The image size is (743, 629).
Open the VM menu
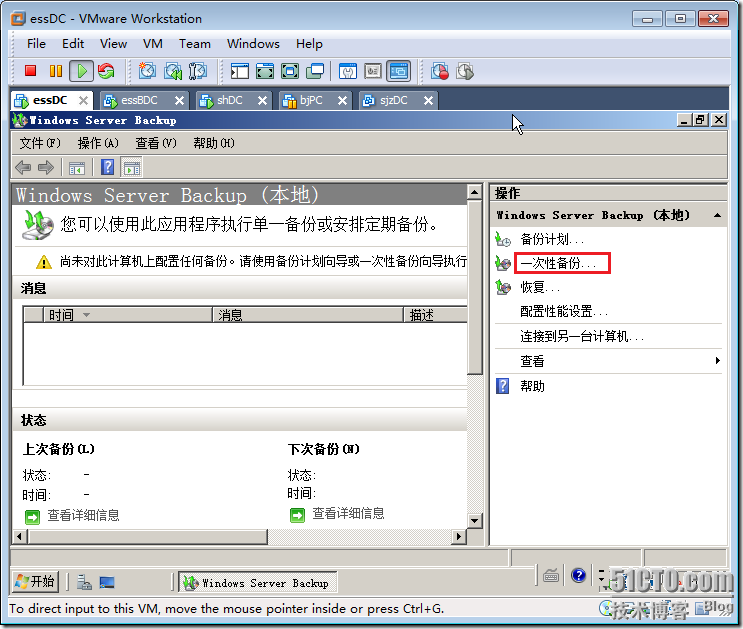point(153,44)
